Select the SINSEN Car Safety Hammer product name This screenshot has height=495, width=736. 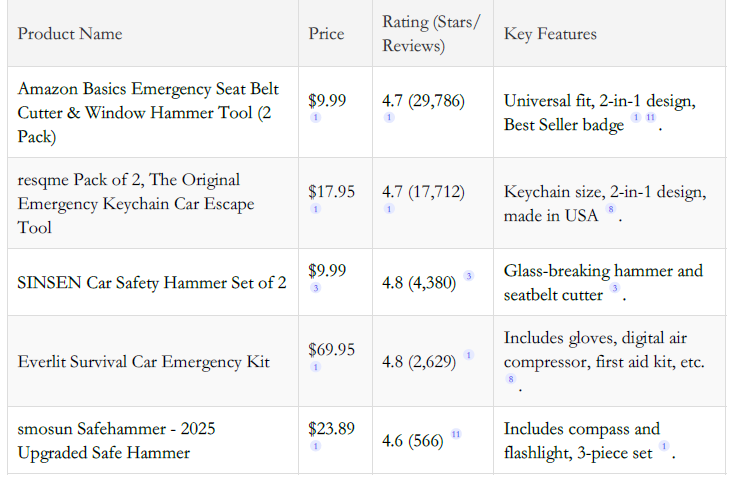point(151,282)
